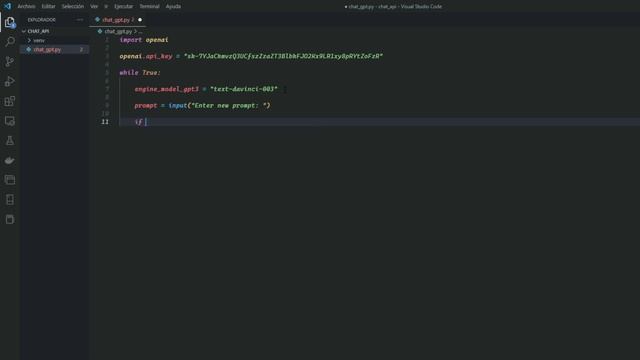Screen dimensions: 640x360
Task: Close chat_gpt.py tab via unsaved dot
Action: tap(140, 20)
